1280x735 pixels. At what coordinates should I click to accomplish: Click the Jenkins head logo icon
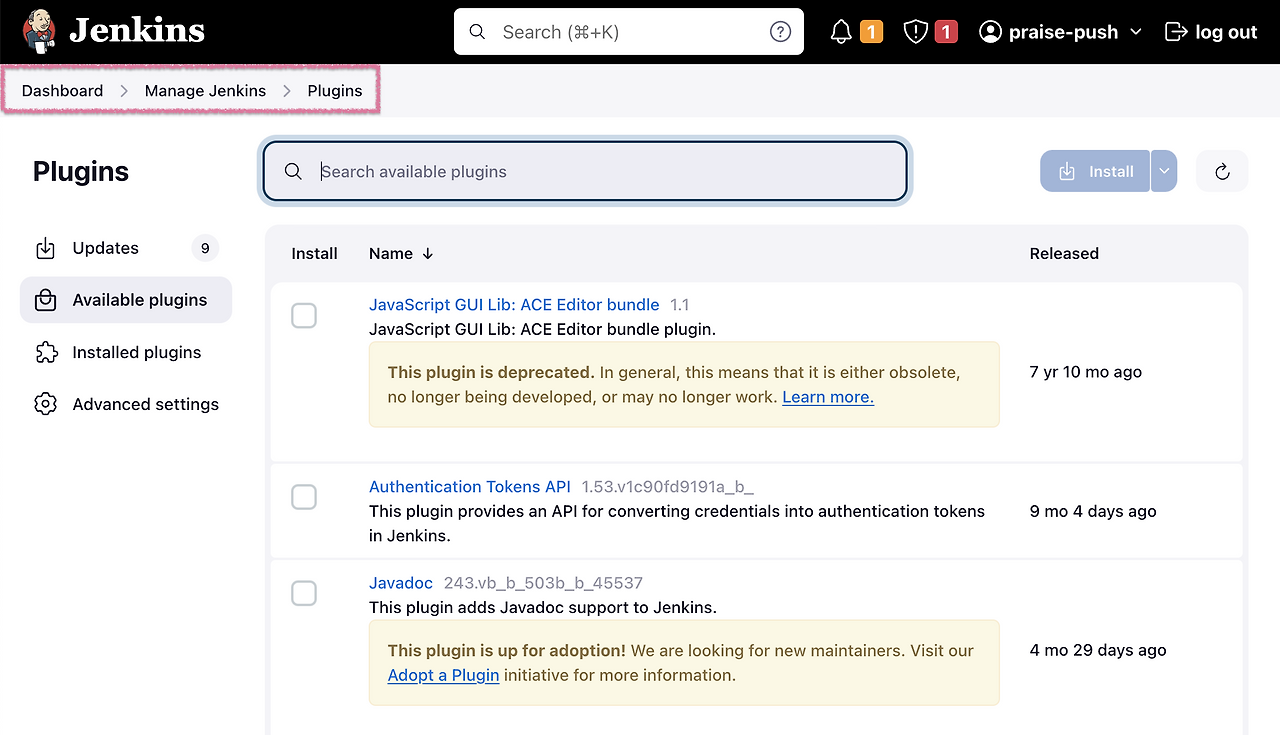coord(38,31)
